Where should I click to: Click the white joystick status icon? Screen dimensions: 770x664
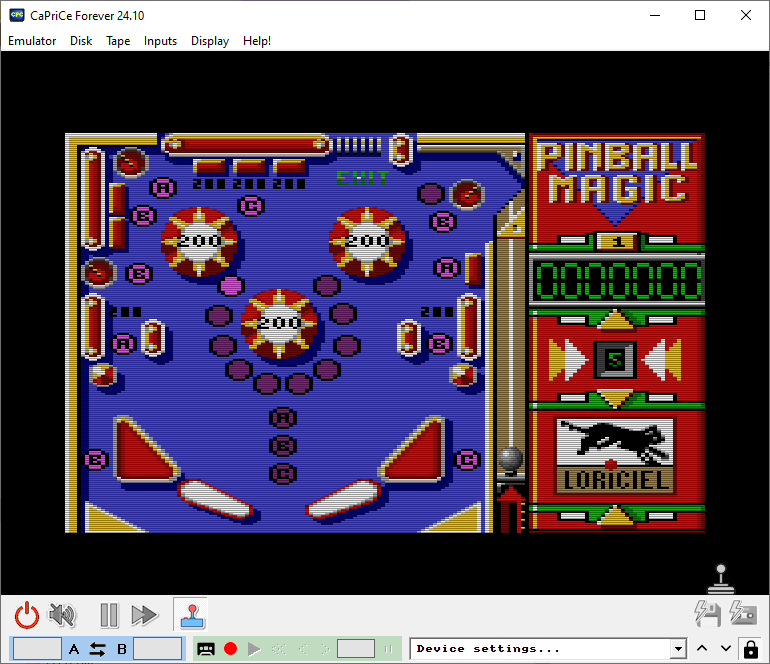pyautogui.click(x=721, y=579)
